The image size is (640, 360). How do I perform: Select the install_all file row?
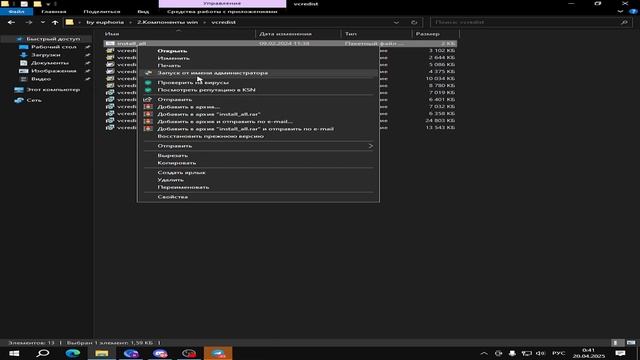(280, 43)
